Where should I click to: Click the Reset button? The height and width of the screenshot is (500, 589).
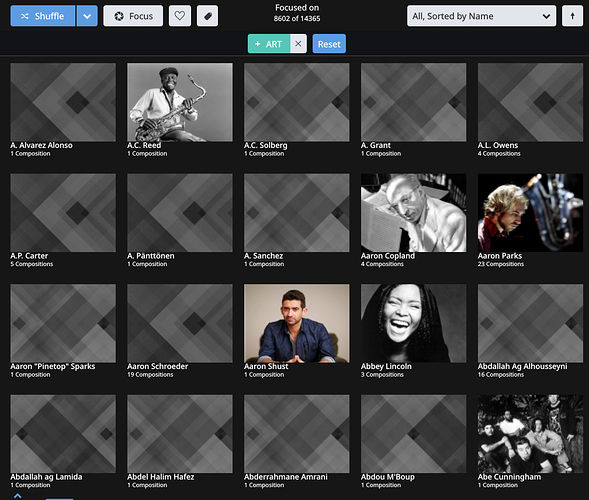pyautogui.click(x=329, y=44)
